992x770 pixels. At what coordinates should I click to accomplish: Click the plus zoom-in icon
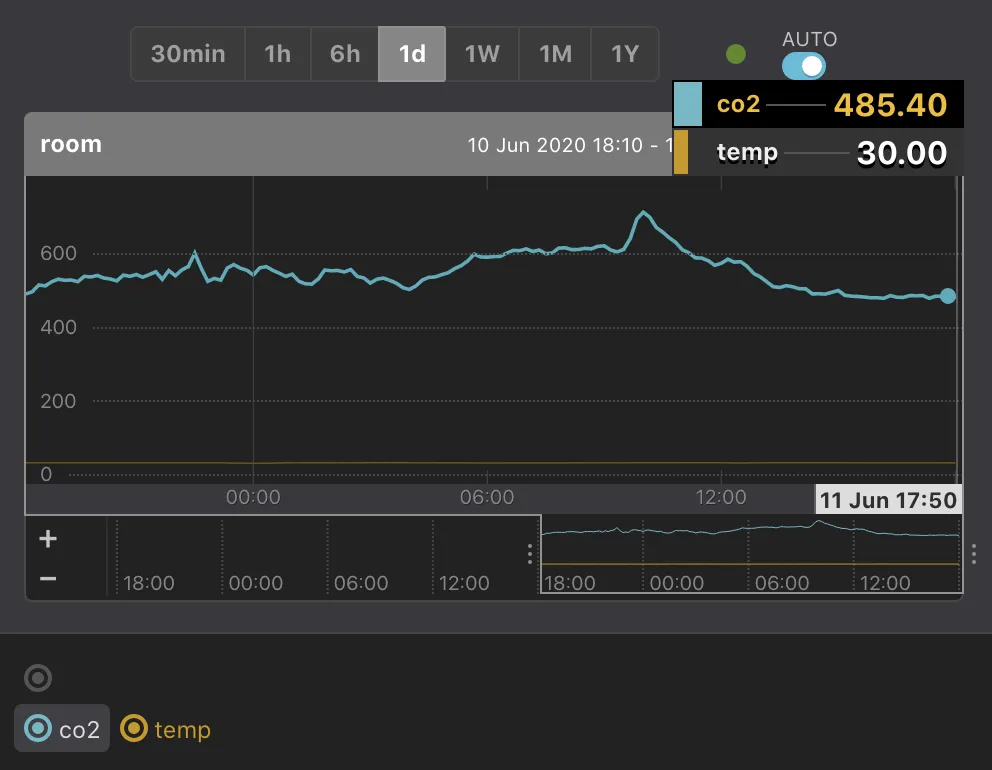pyautogui.click(x=47, y=539)
